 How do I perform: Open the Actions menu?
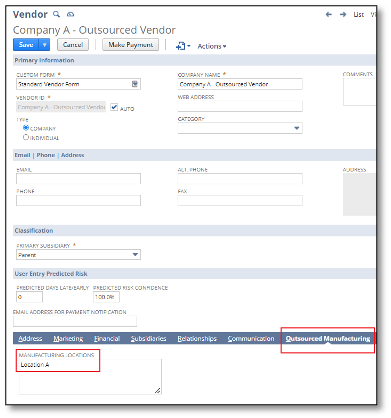pyautogui.click(x=212, y=46)
